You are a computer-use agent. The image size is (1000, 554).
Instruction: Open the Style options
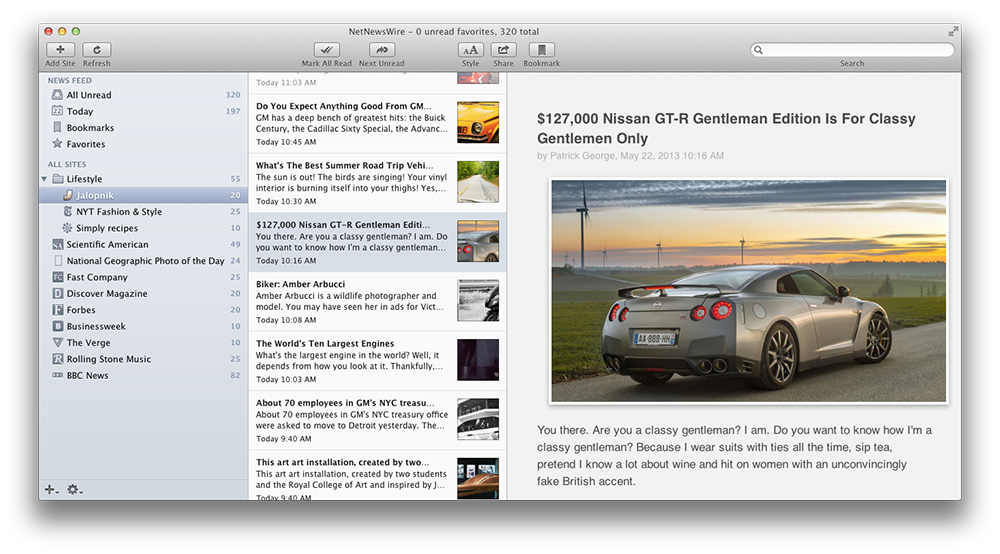click(470, 50)
